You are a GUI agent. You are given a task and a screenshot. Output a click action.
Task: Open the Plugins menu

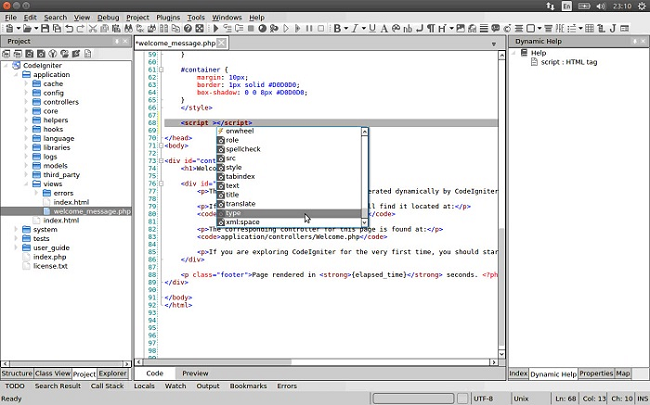pyautogui.click(x=168, y=17)
